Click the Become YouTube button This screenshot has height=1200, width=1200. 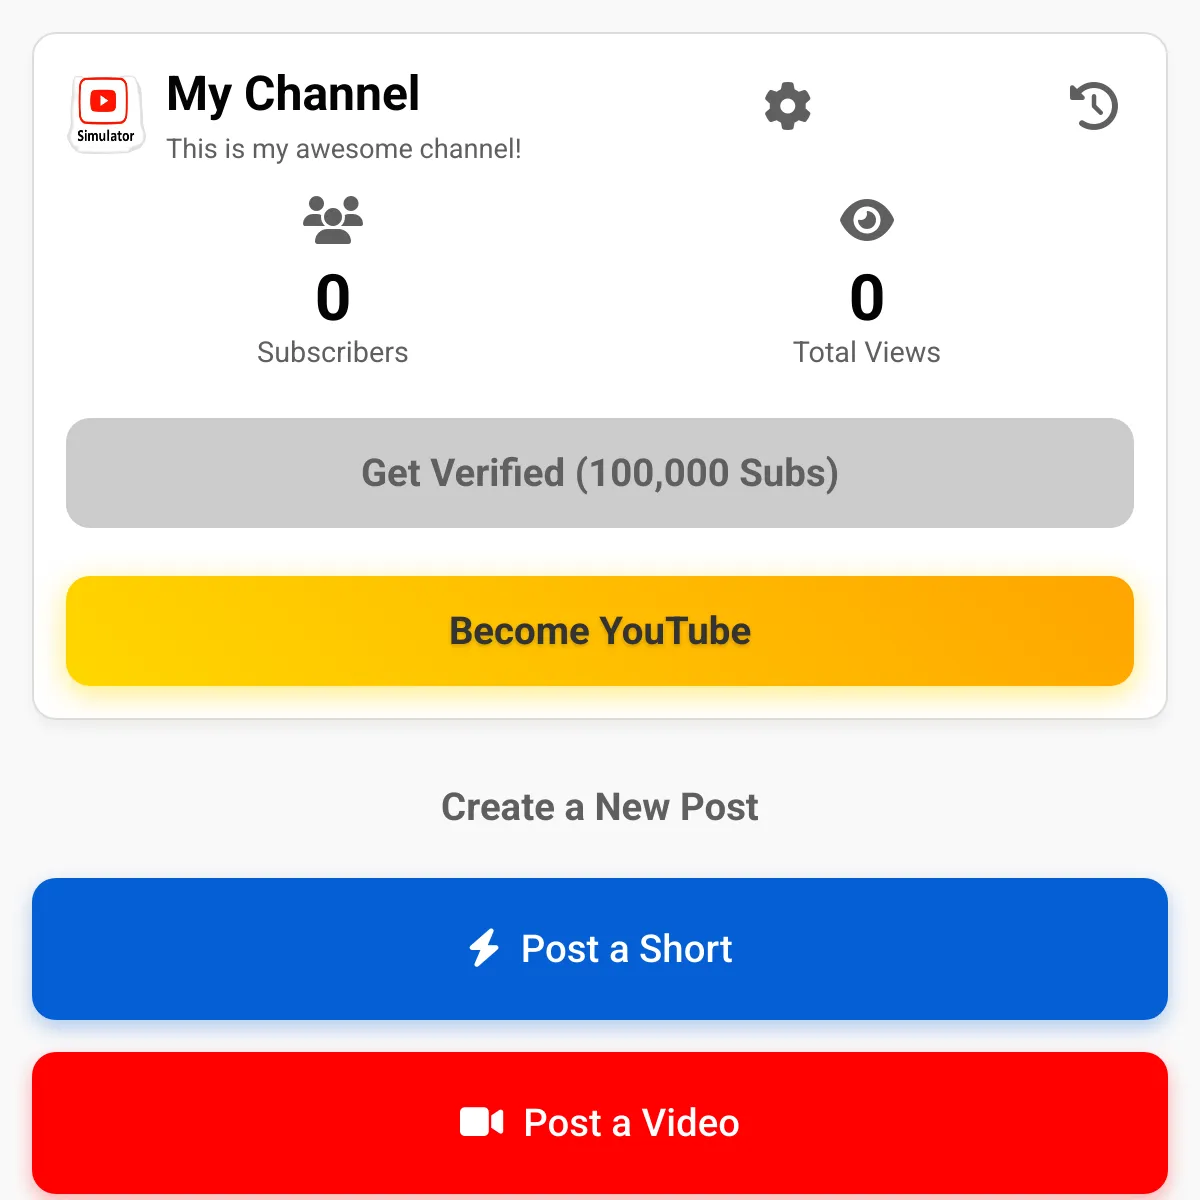tap(600, 631)
